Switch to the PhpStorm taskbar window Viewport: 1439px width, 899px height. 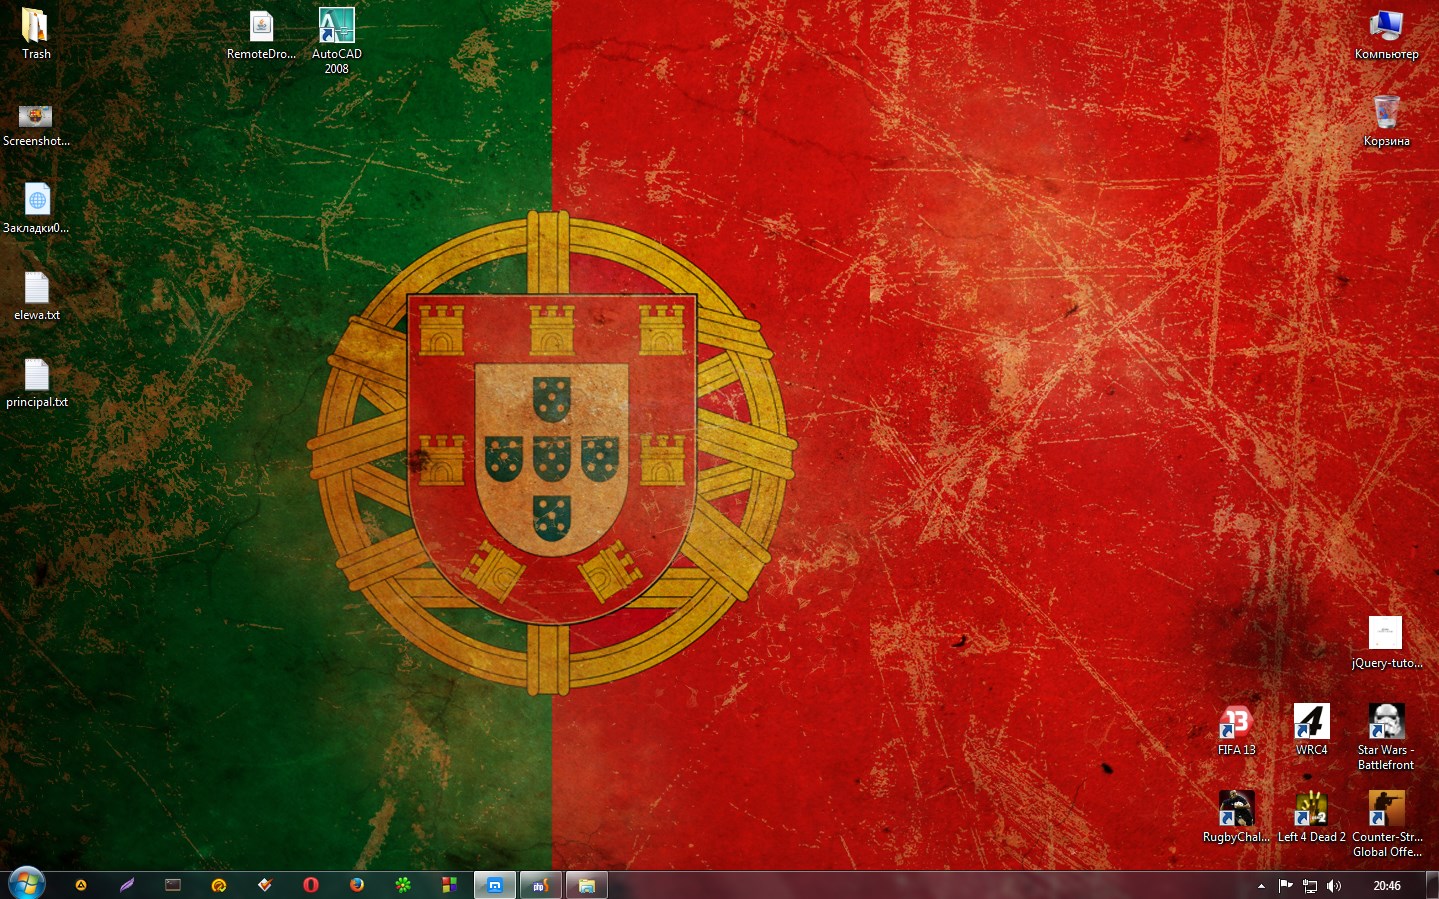coord(541,885)
